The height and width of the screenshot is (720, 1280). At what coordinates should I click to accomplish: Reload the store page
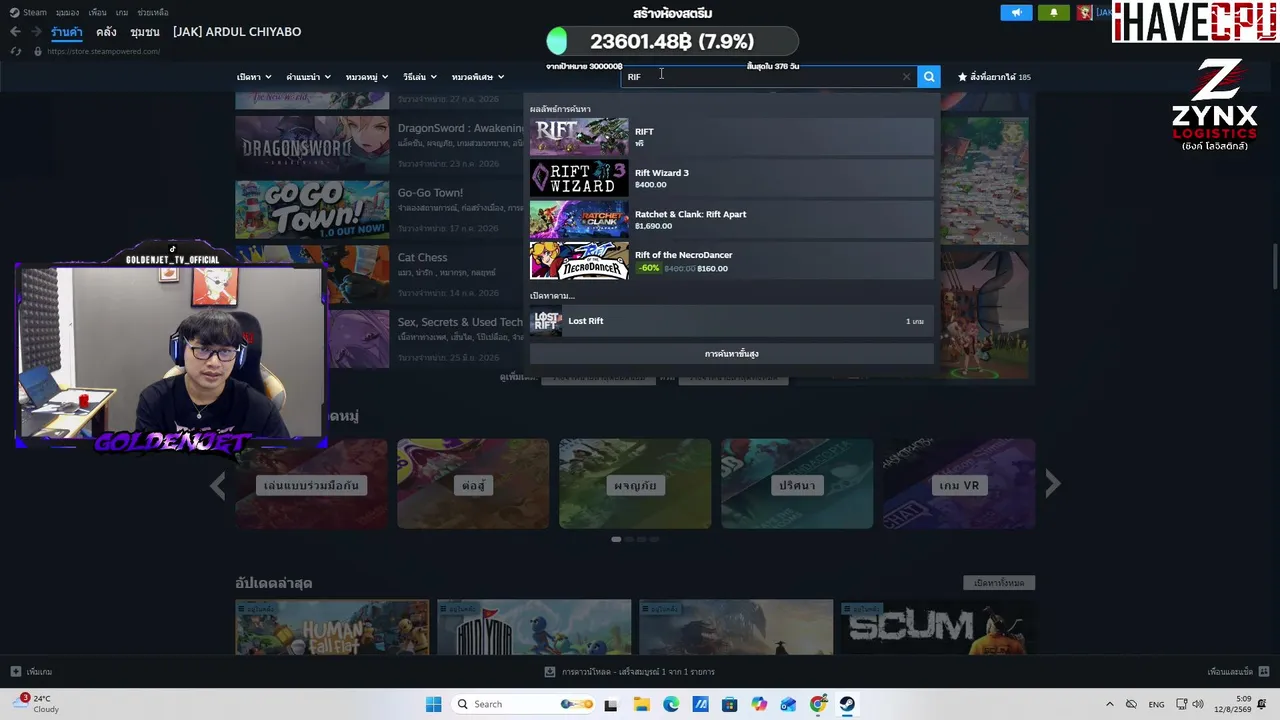[16, 51]
